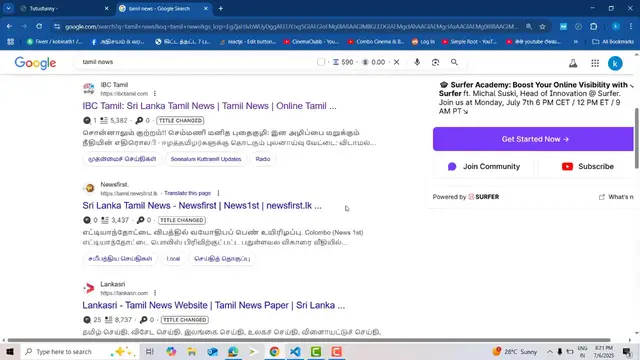Open the browser extensions puzzle icon
640x360 pixels.
(593, 27)
